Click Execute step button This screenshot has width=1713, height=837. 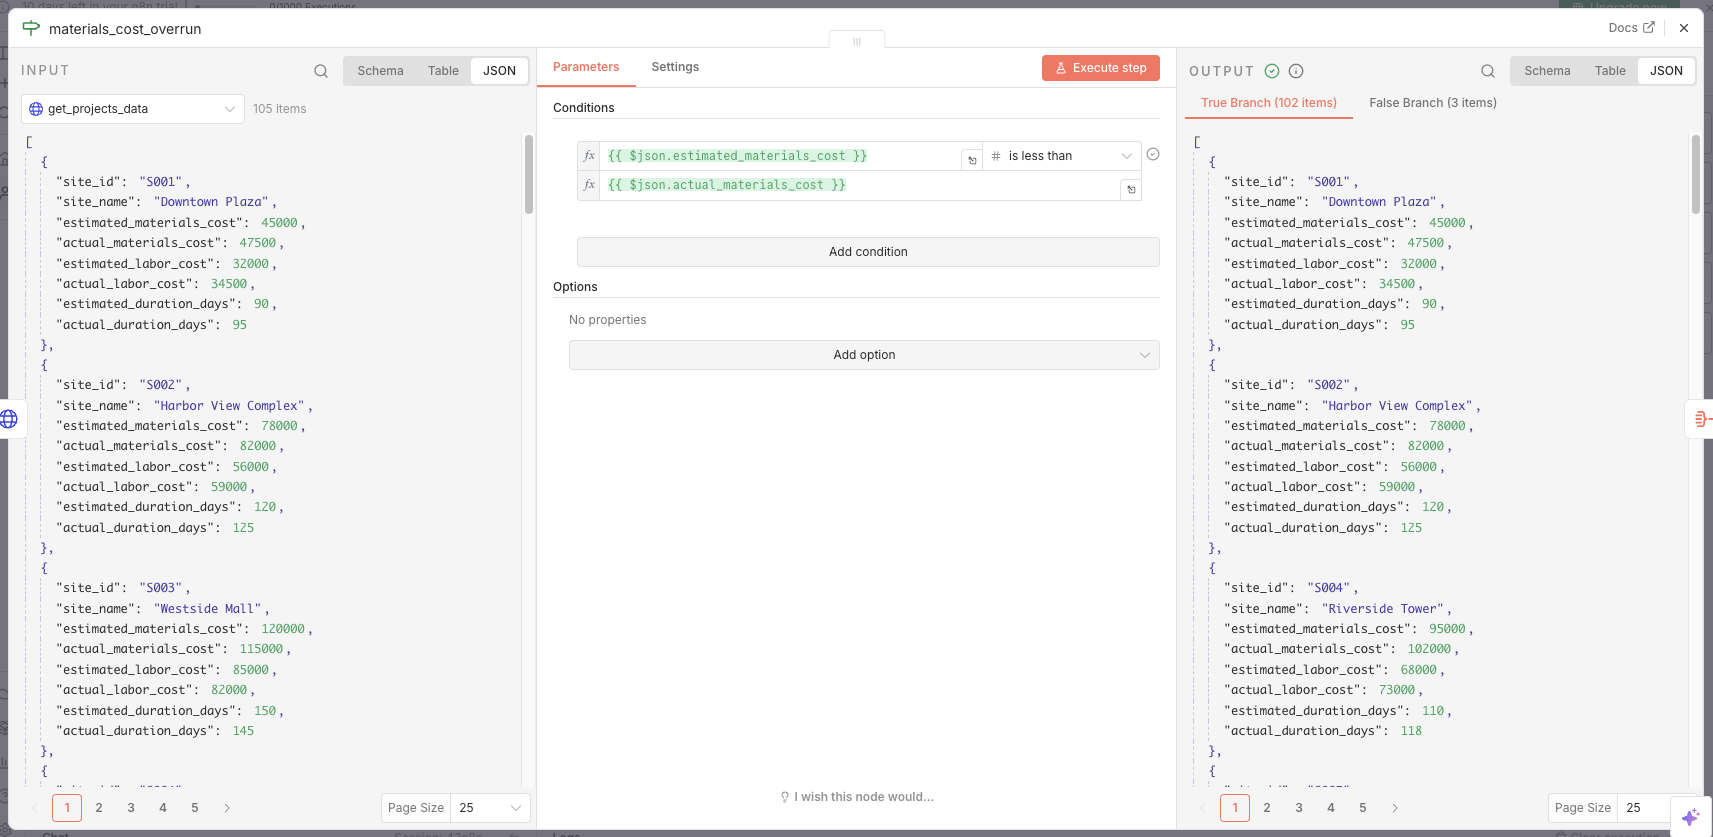1101,68
